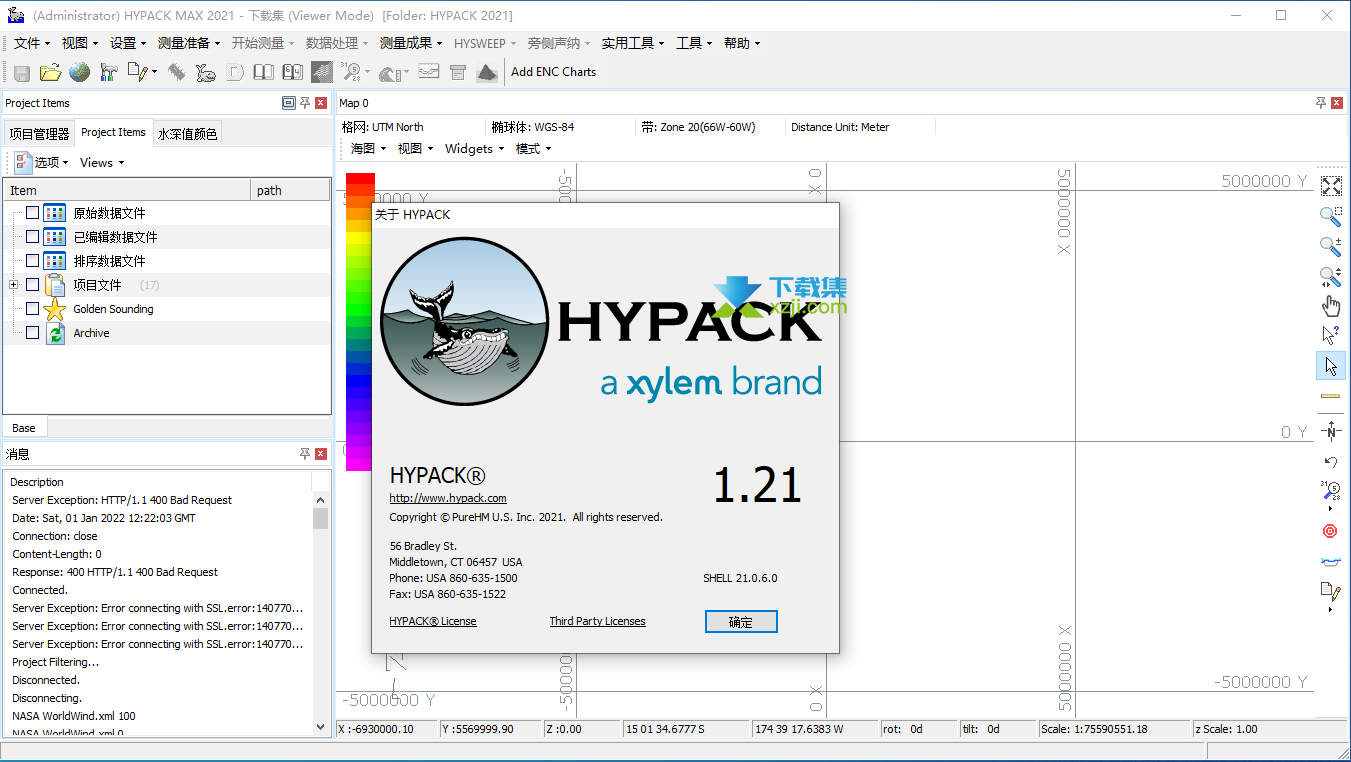1351x762 pixels.
Task: Select the query pointer with question mark
Action: point(1330,335)
